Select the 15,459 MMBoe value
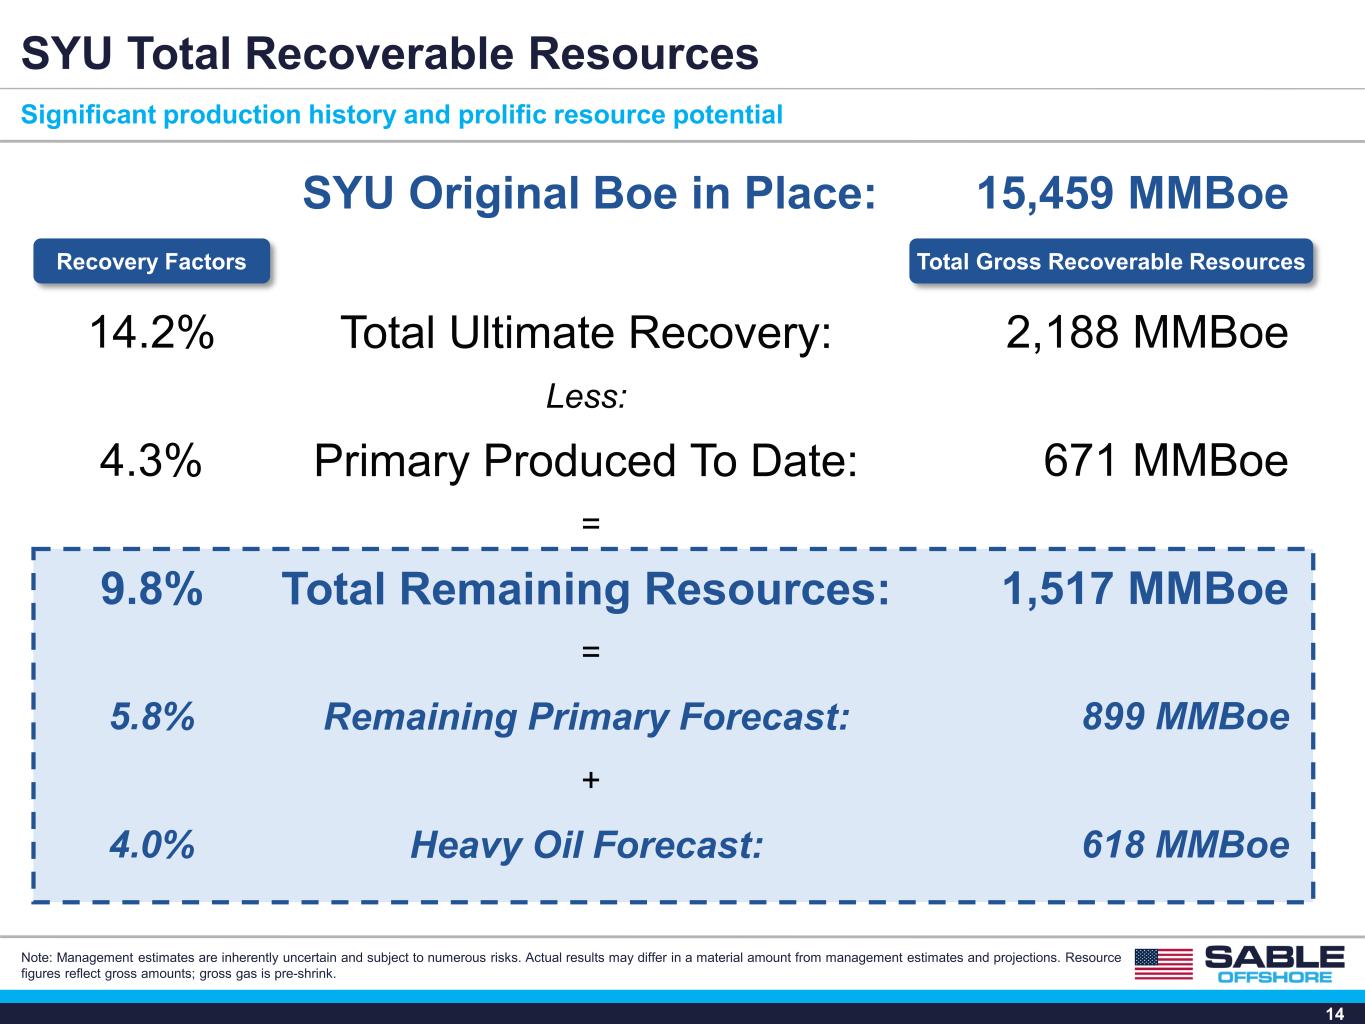This screenshot has height=1024, width=1365. point(1132,193)
